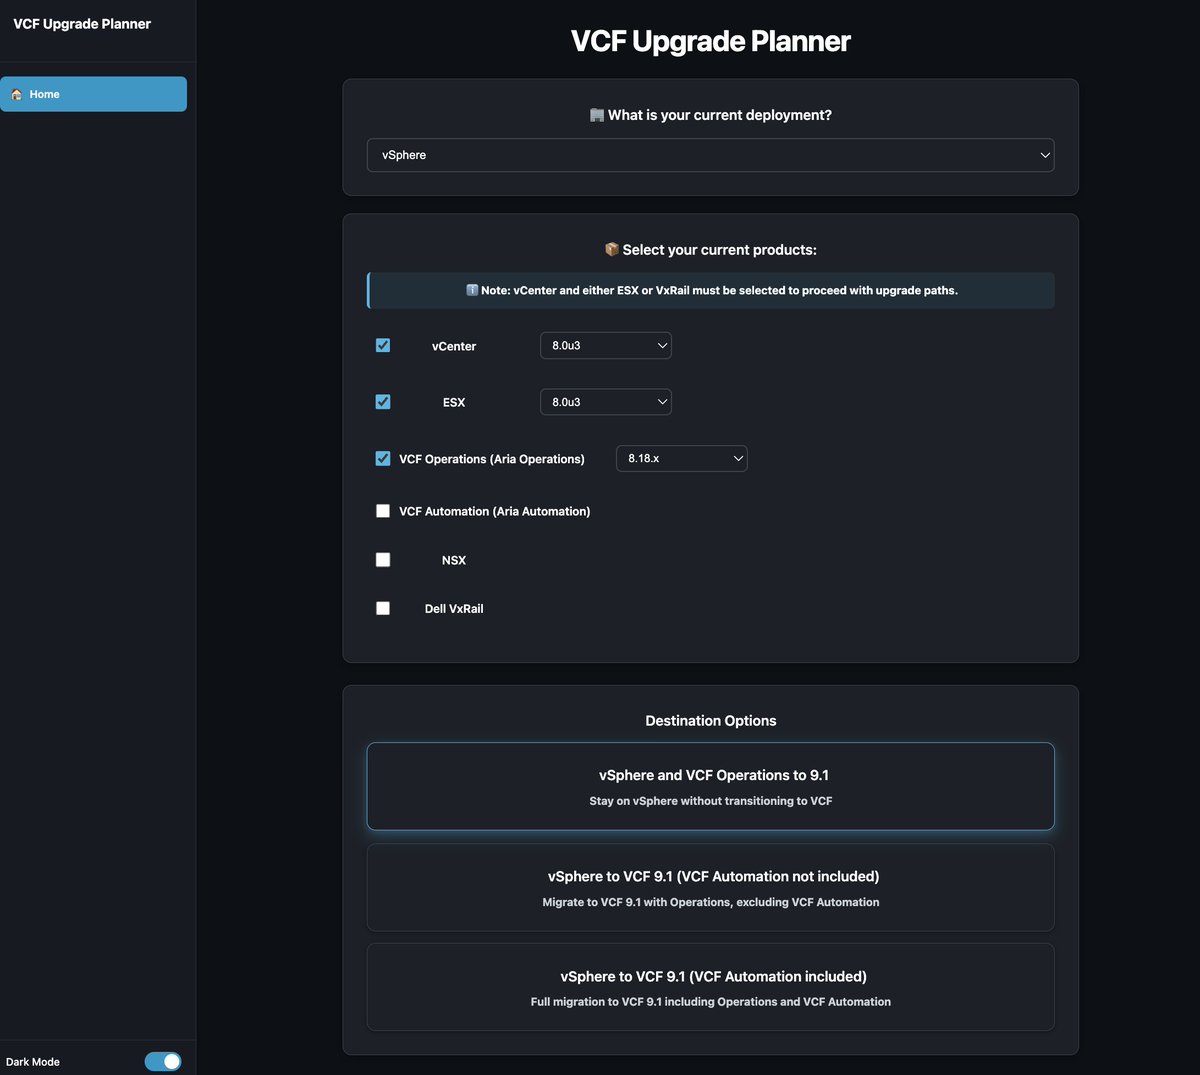Image resolution: width=1200 pixels, height=1075 pixels.
Task: Open the ESX version 8.0u3 dropdown
Action: (606, 402)
